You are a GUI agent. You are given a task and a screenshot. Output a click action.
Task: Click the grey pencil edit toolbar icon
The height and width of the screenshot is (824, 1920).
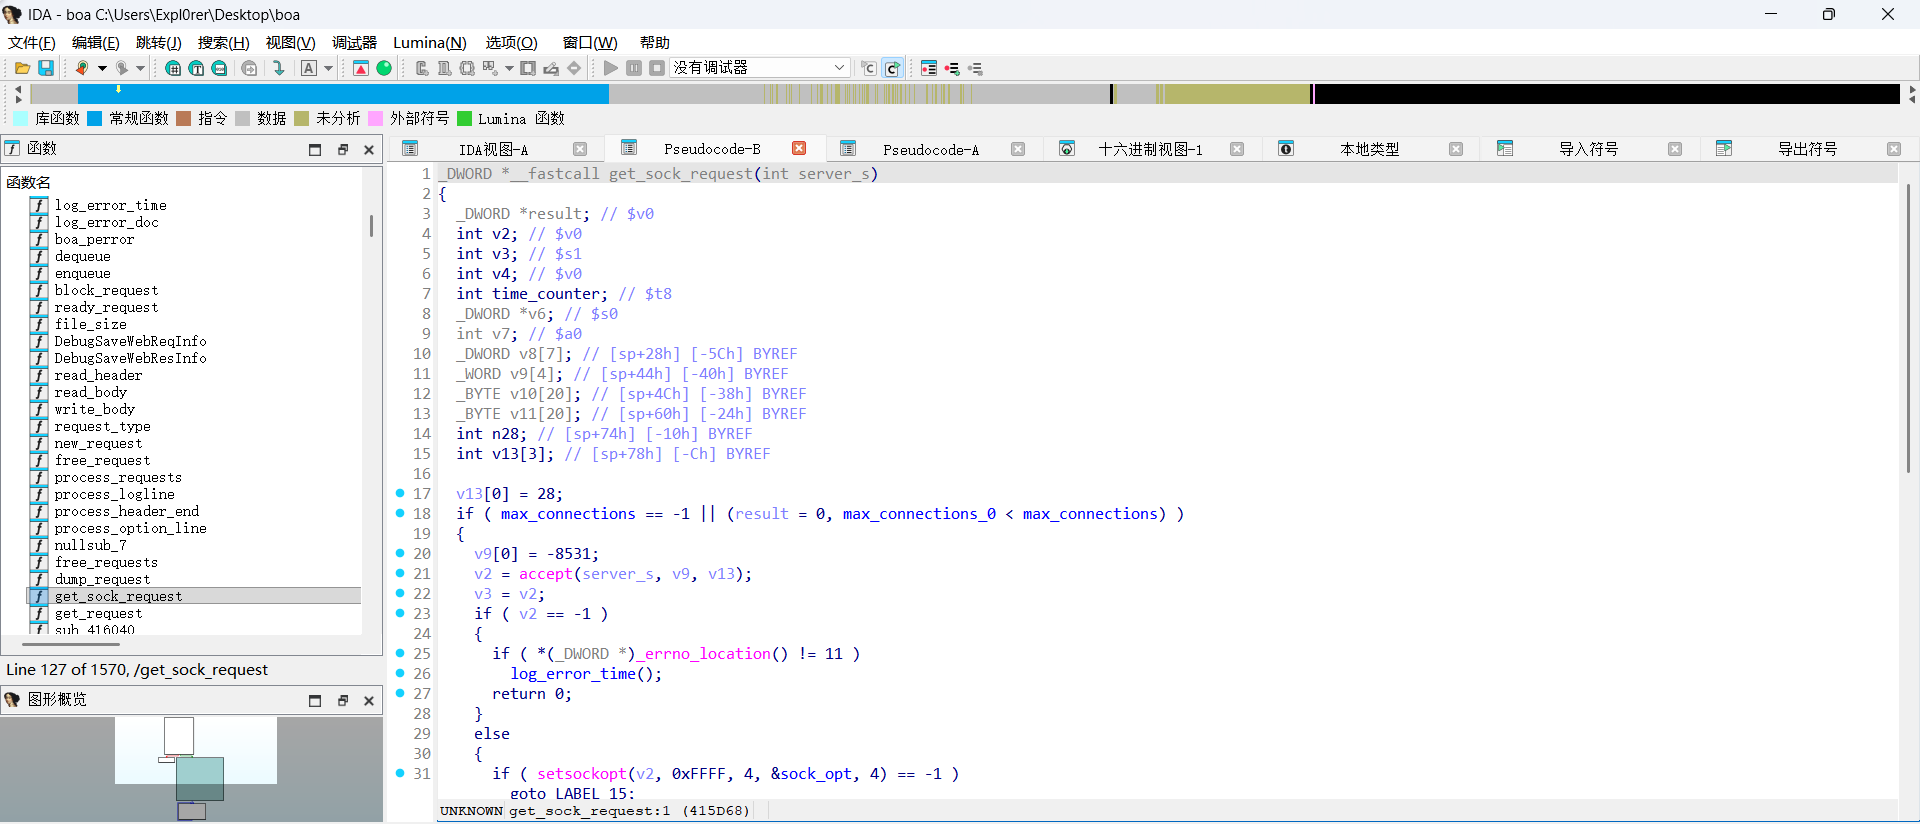551,68
